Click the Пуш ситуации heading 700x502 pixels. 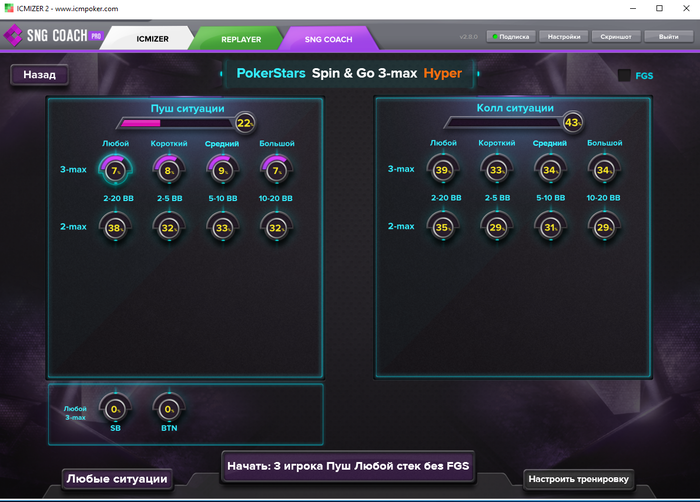coord(188,109)
